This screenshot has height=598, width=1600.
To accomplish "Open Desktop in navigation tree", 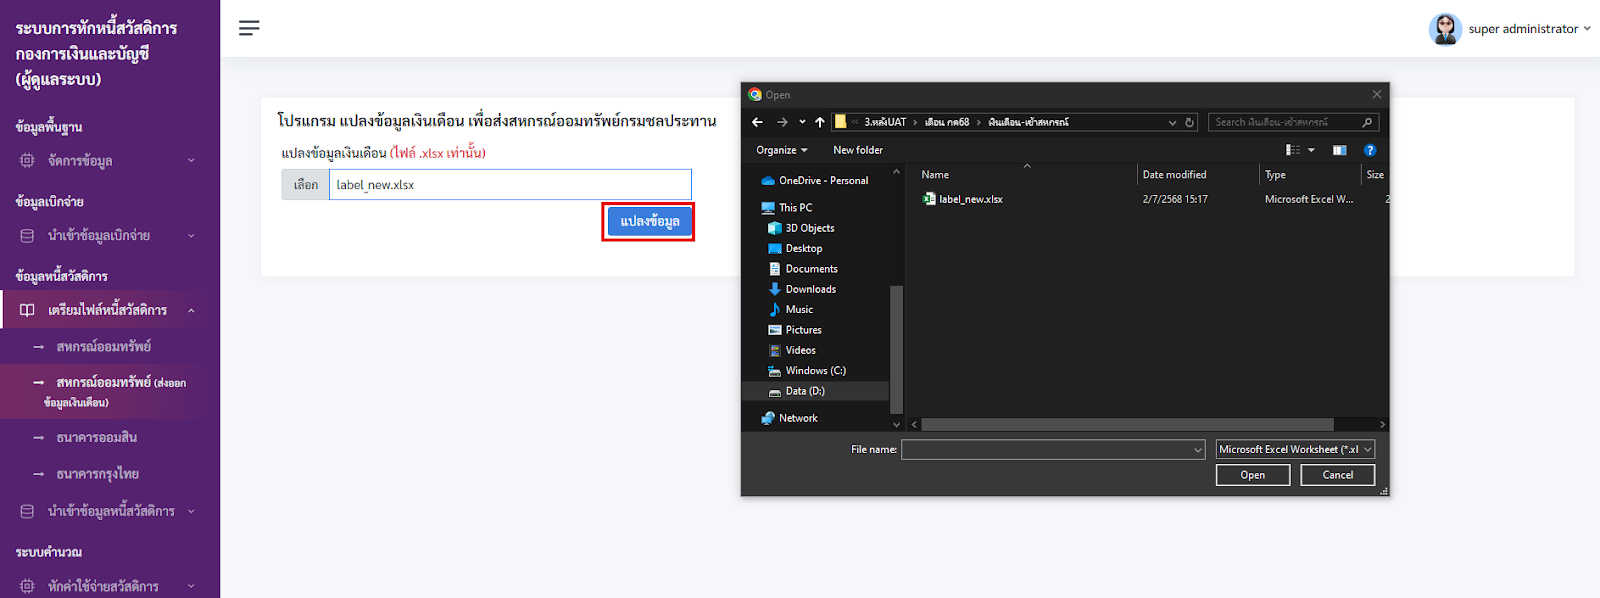I will click(x=803, y=248).
